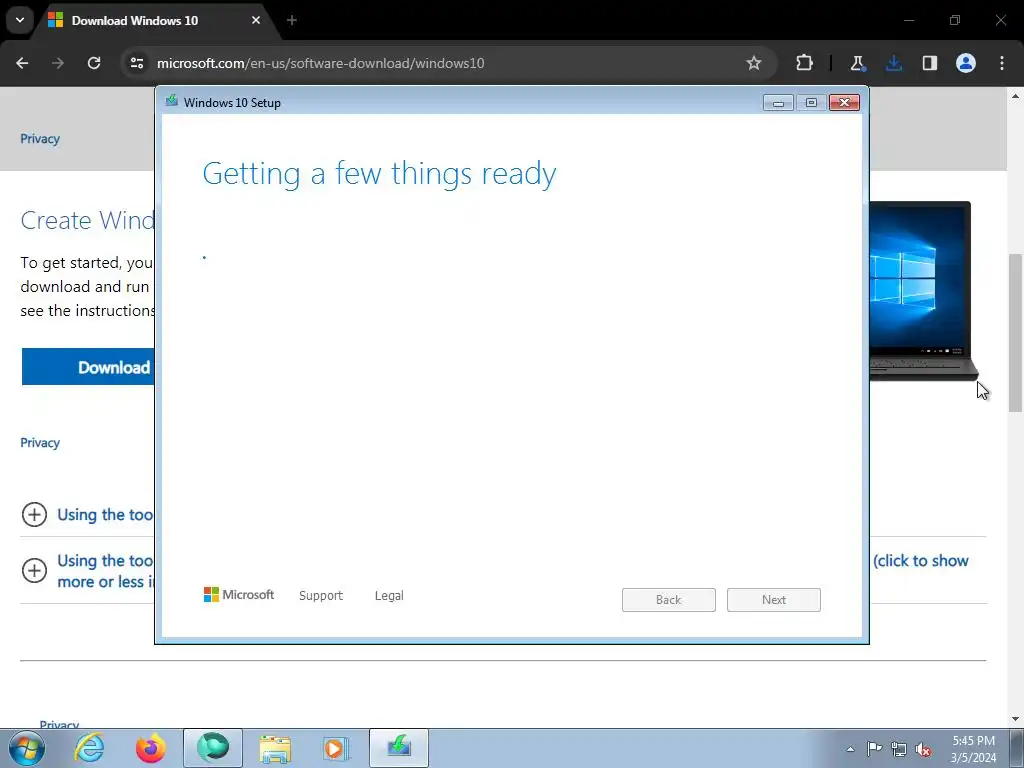This screenshot has width=1024, height=768.
Task: Click the Back button in Setup
Action: (669, 600)
